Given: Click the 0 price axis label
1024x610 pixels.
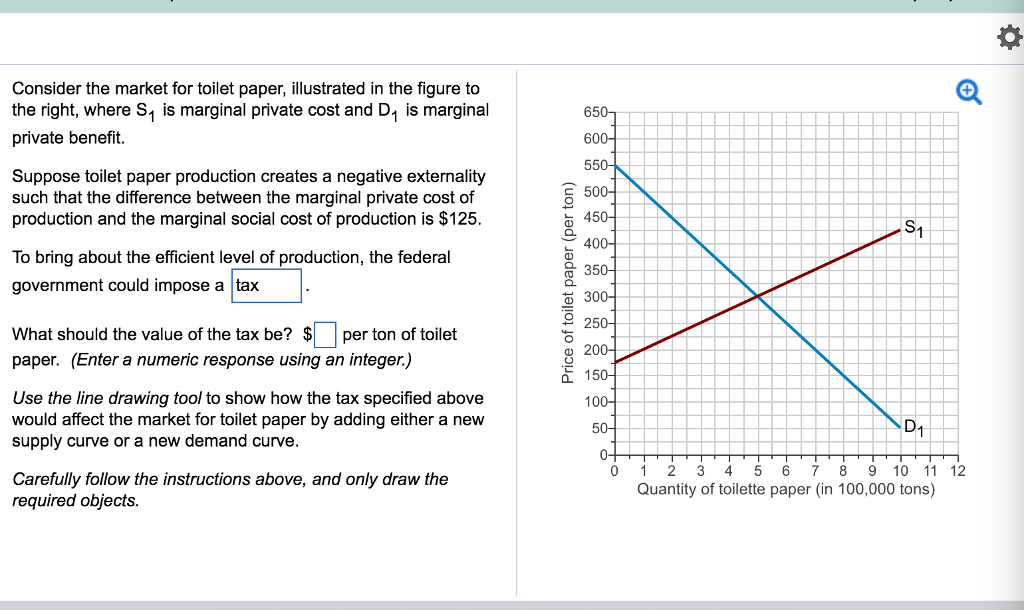Looking at the screenshot, I should 603,455.
